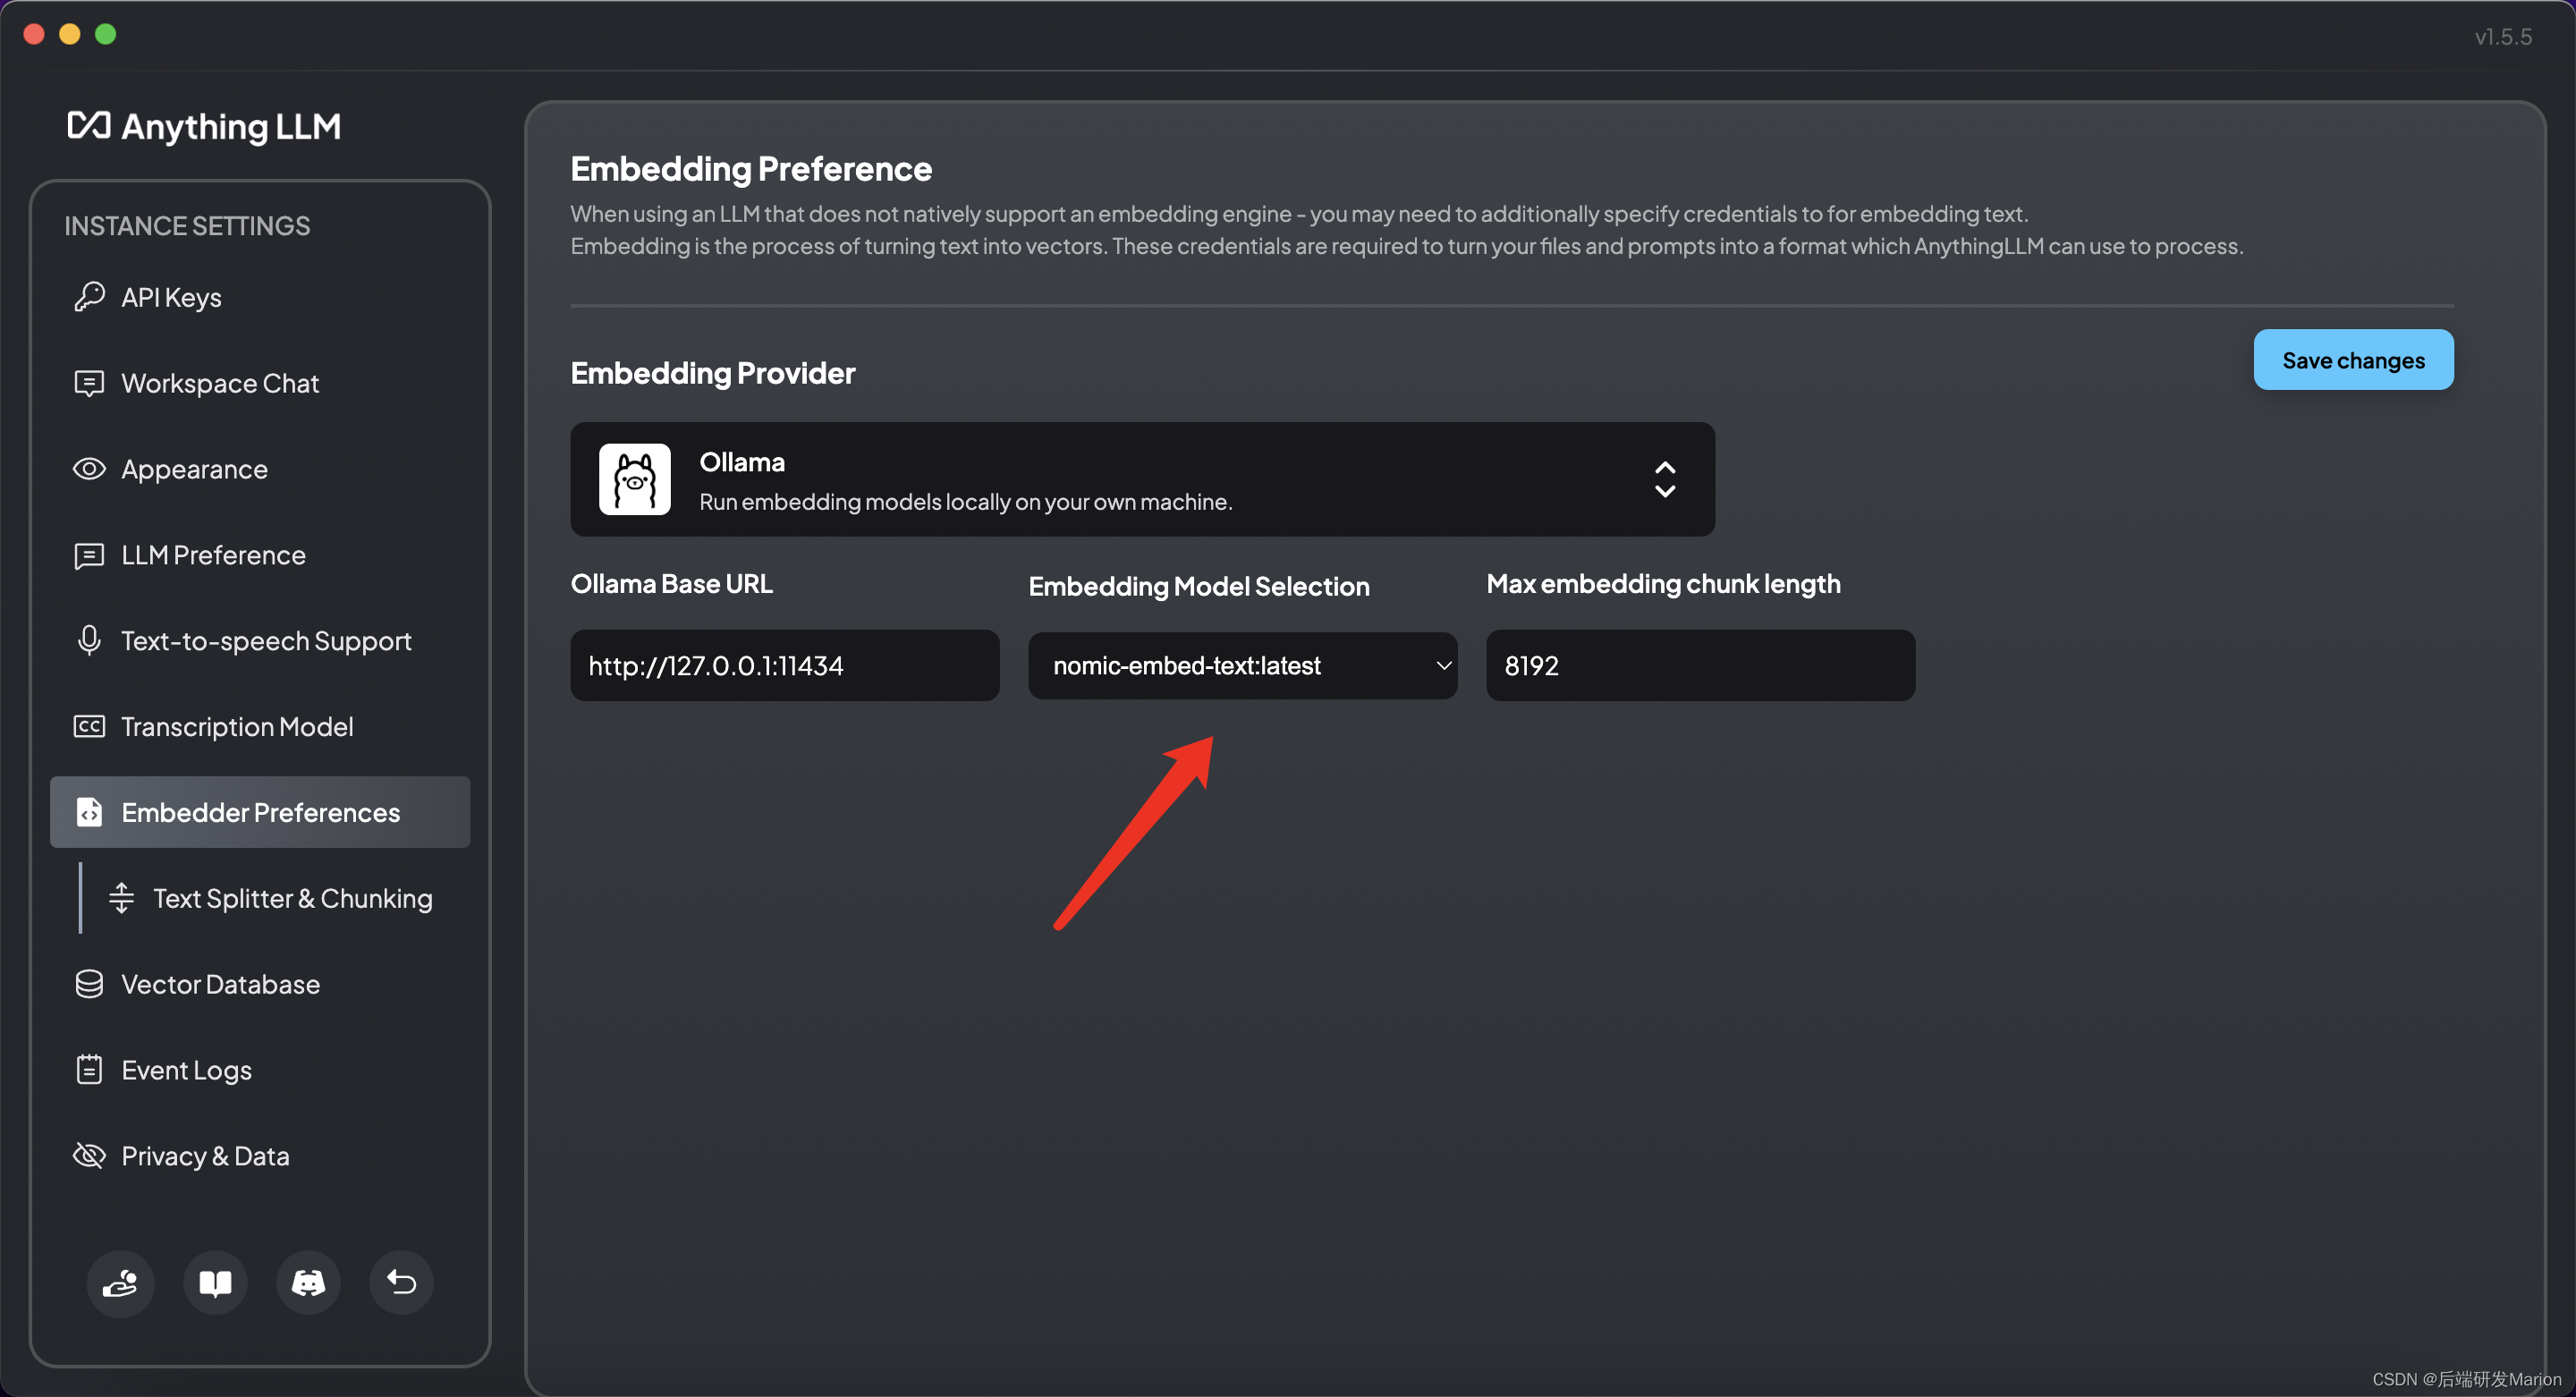Click the Privacy & Data crossed-eye icon
2576x1397 pixels.
tap(89, 1156)
